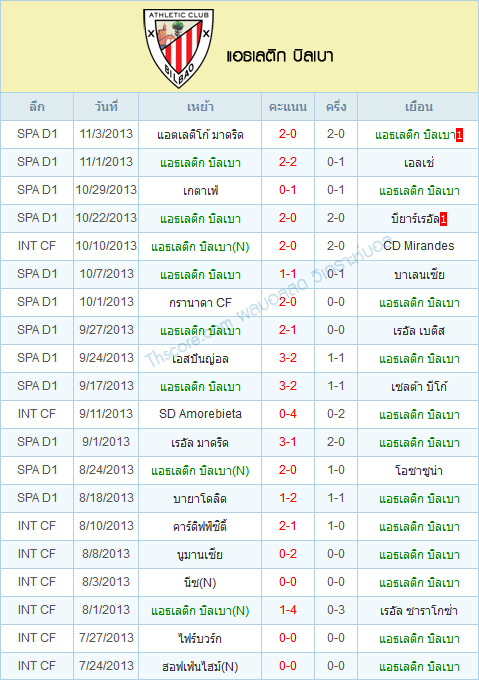This screenshot has height=680, width=479.
Task: Click red card badge beside แอธเลติก บิลเบา on 11/3/2013
Action: (x=459, y=135)
